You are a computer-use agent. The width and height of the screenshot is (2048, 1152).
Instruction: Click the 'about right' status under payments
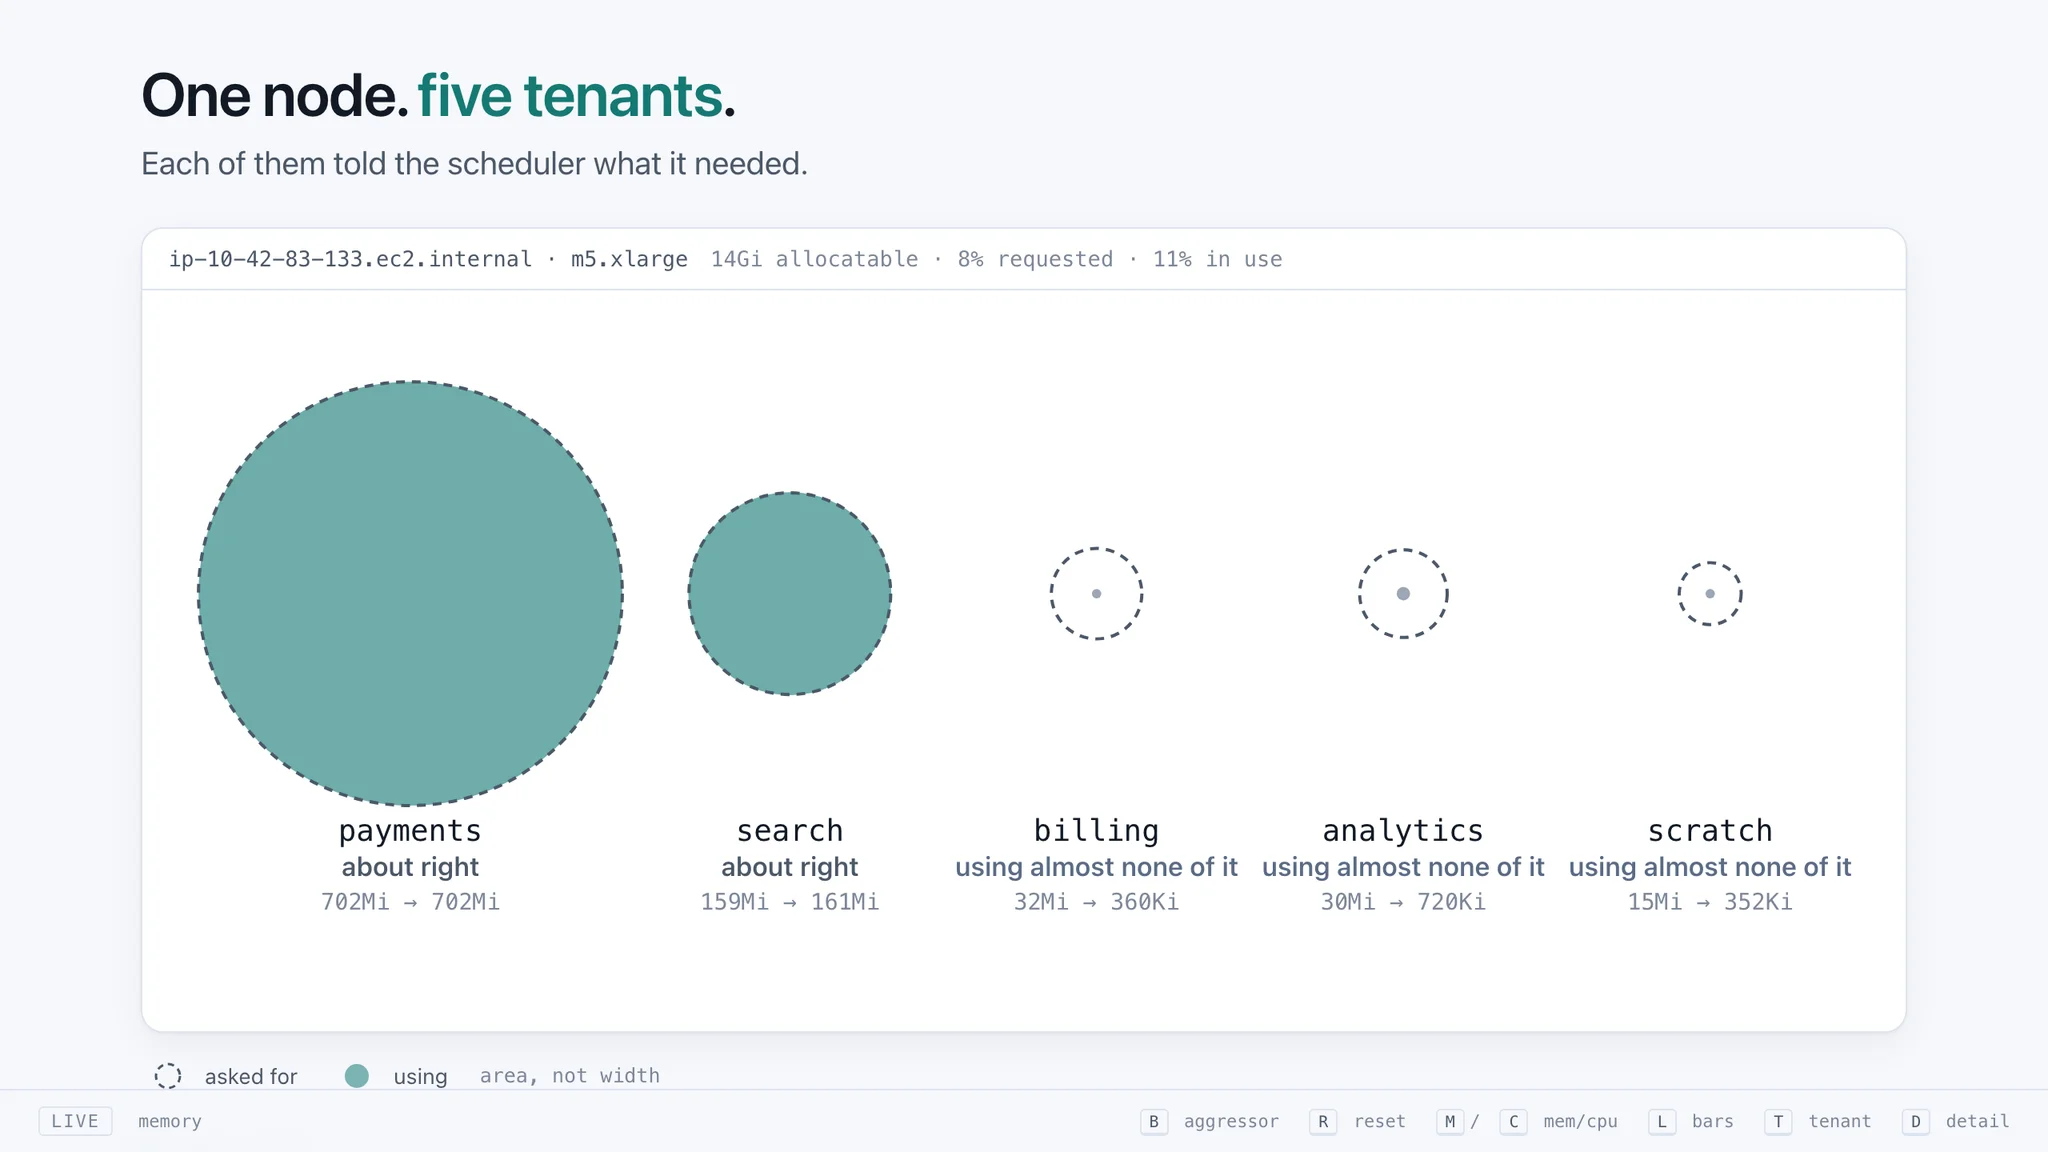click(410, 867)
